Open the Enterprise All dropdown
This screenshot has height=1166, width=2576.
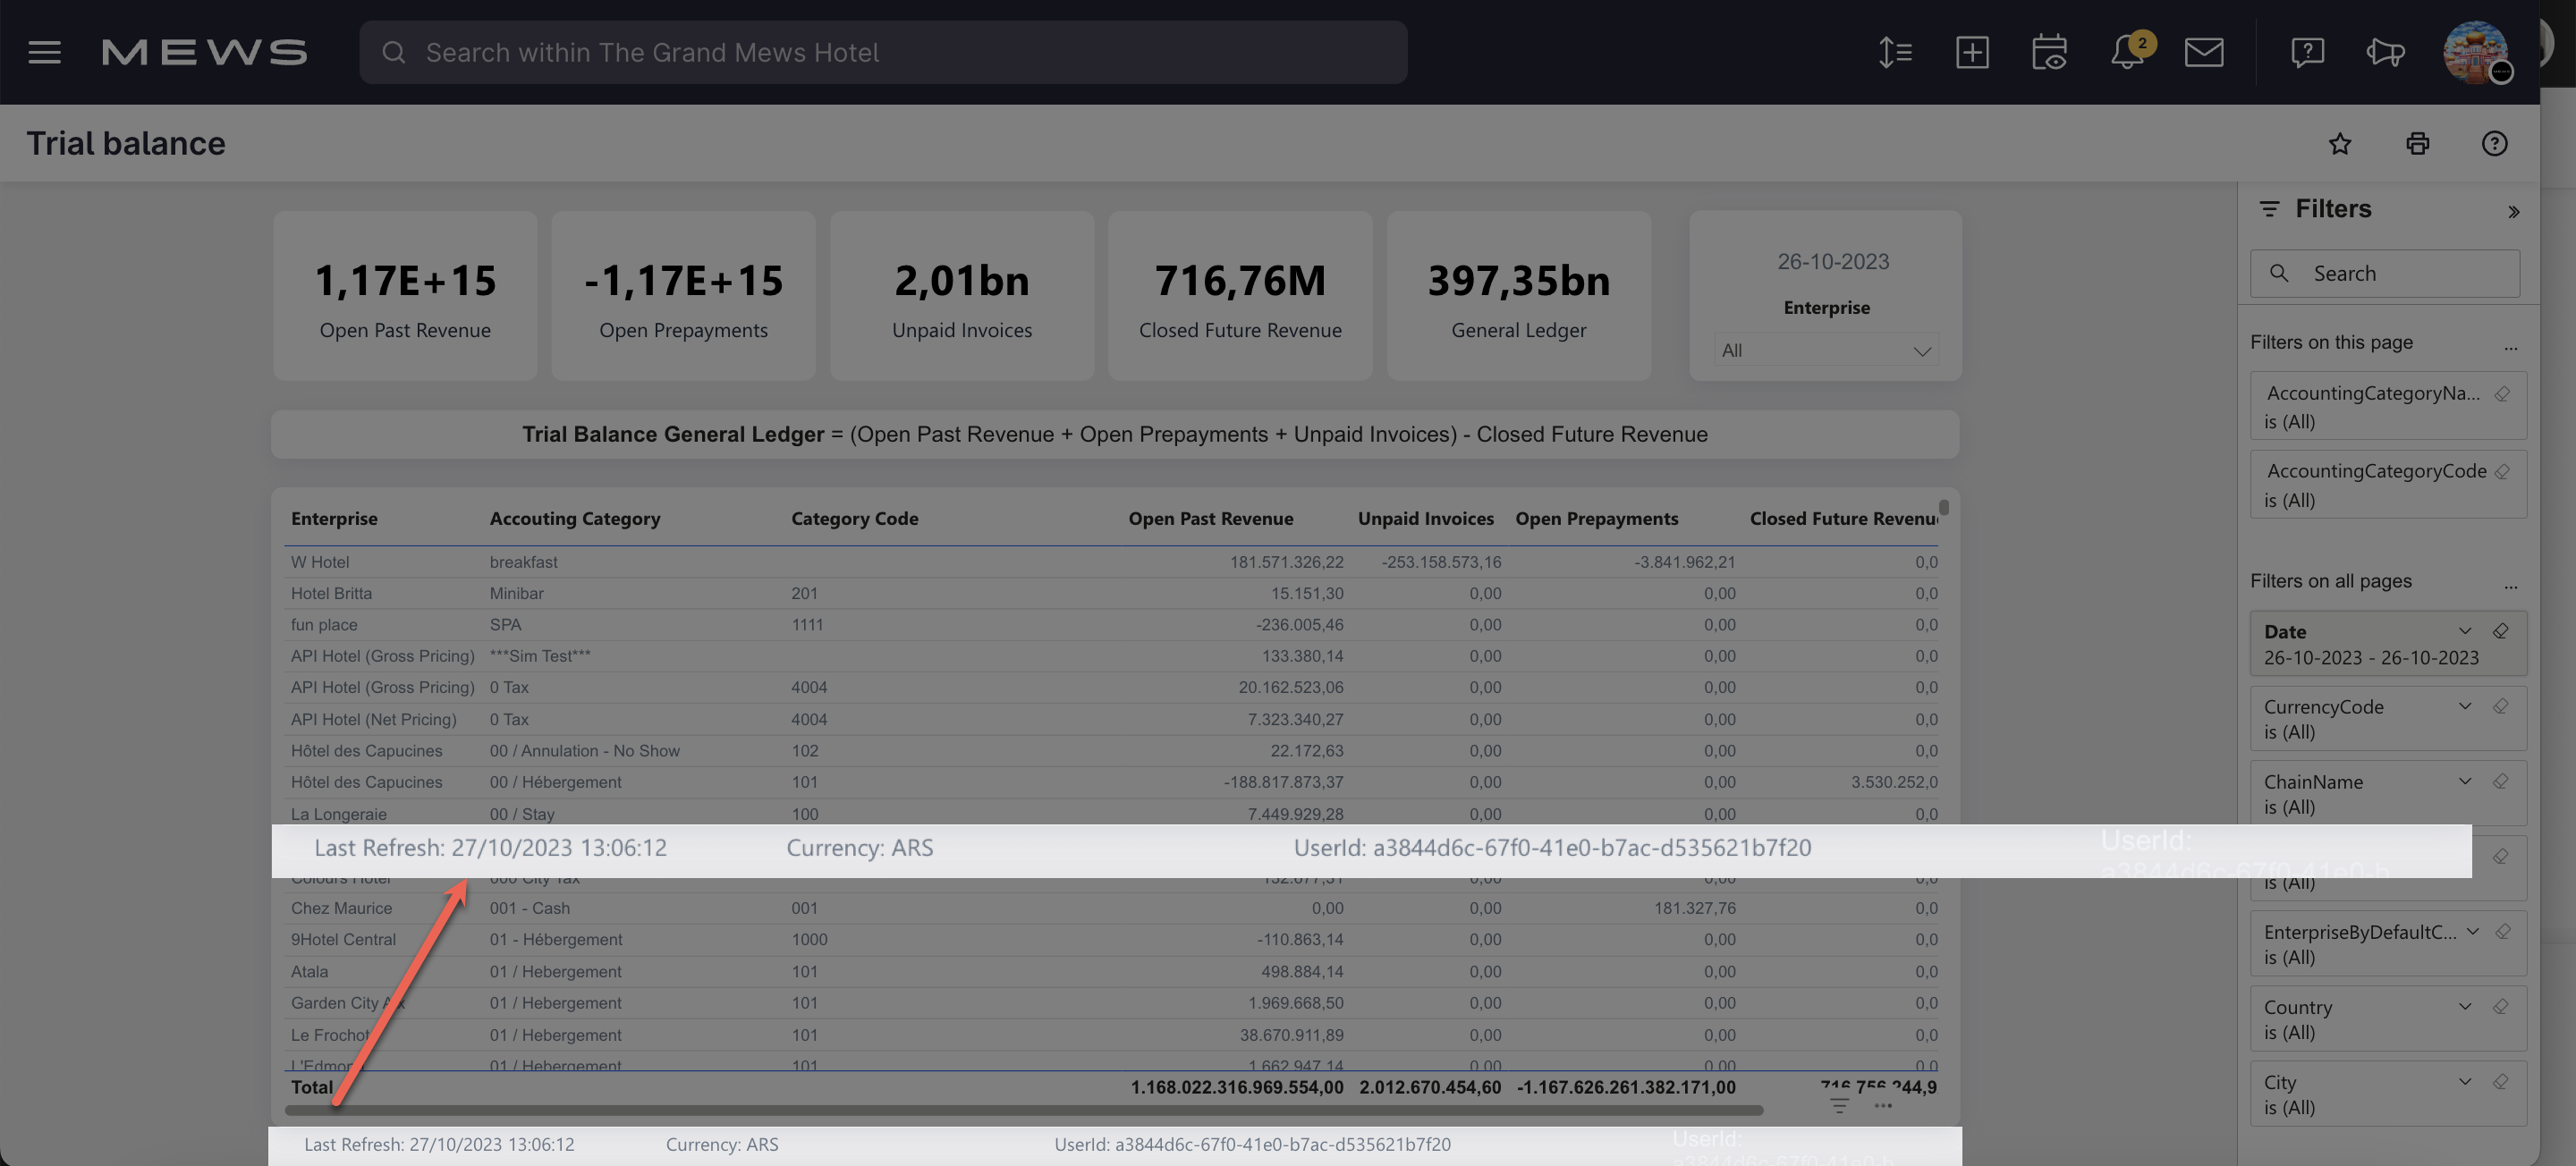[x=1826, y=351]
